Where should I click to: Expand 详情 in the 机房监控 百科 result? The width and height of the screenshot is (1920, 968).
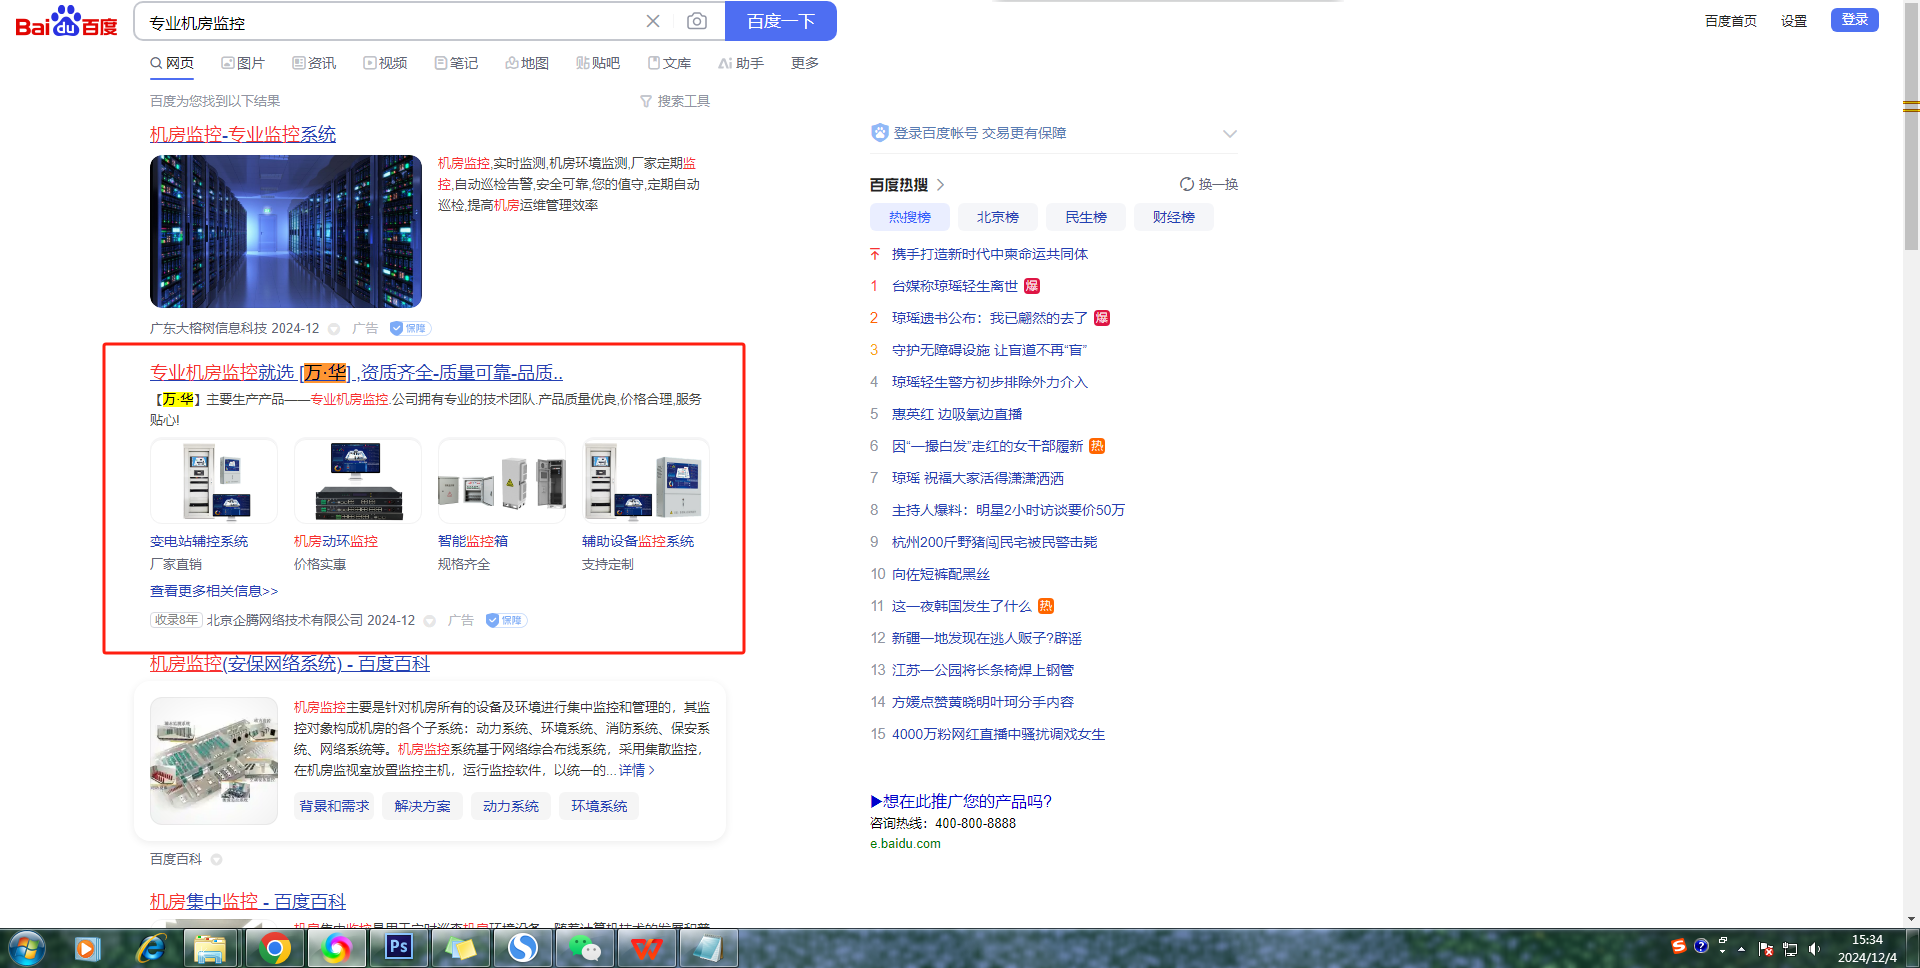coord(637,770)
